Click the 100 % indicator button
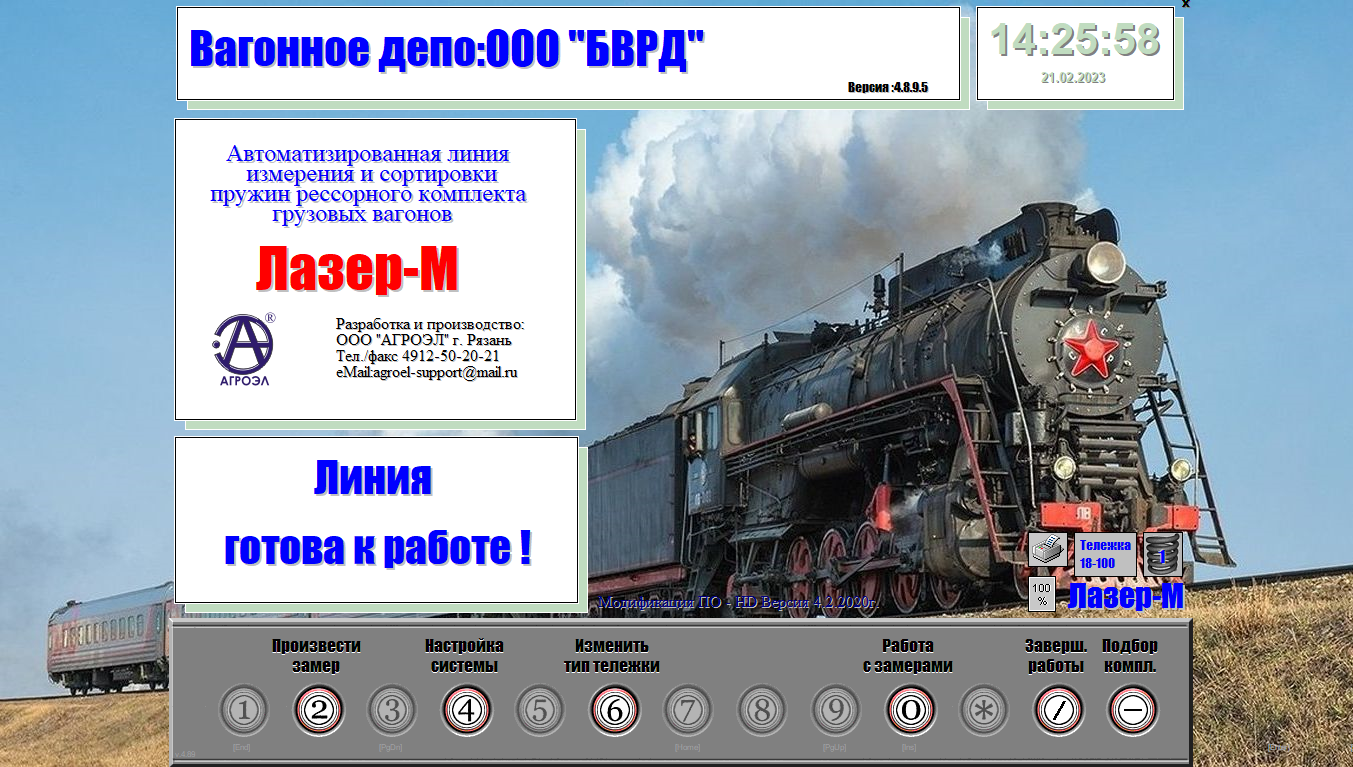This screenshot has width=1353, height=767. tap(1042, 594)
